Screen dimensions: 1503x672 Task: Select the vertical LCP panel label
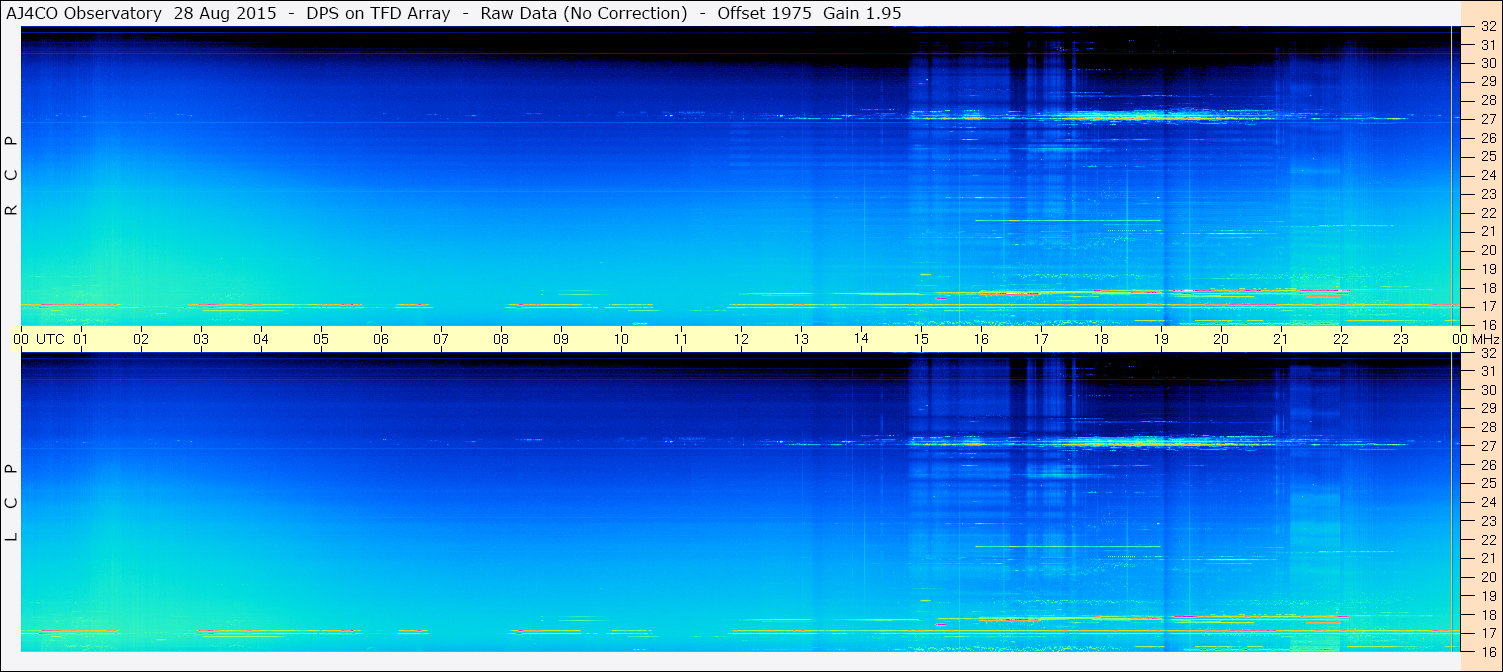(12, 502)
